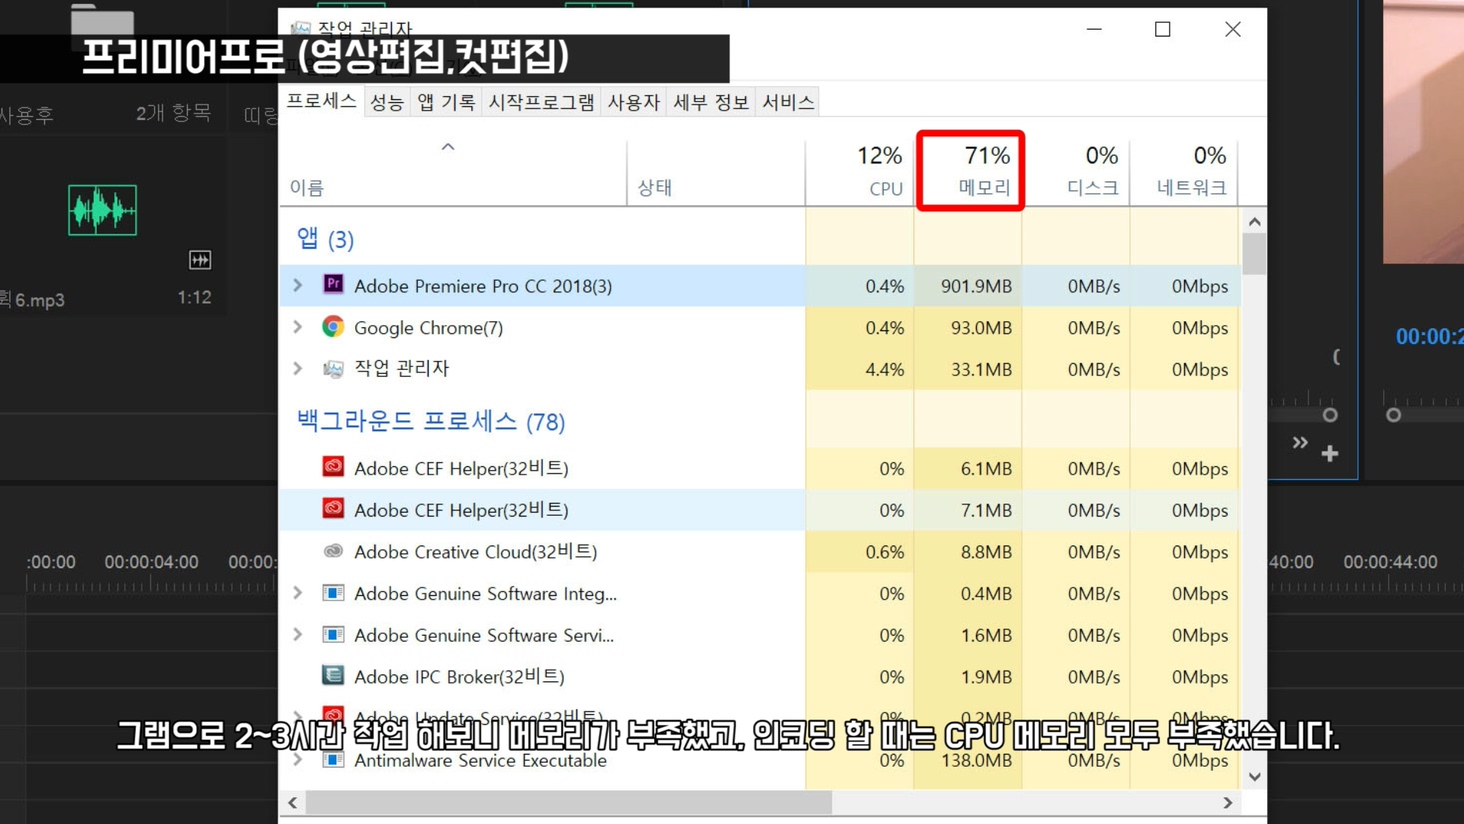Click the 93.0MB memory cell for Chrome
The height and width of the screenshot is (824, 1464).
(981, 328)
